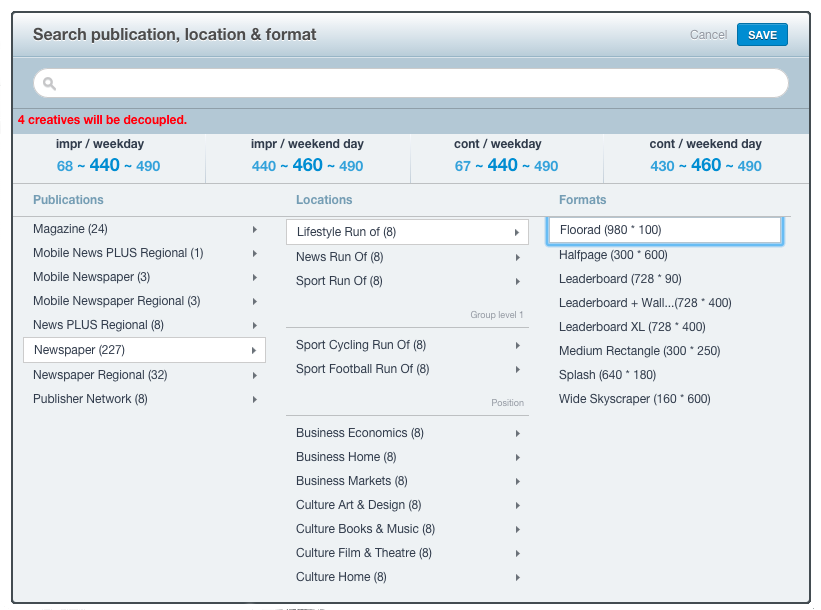Click arrow beside News Run Of (8)
The width and height of the screenshot is (821, 610).
(x=517, y=258)
